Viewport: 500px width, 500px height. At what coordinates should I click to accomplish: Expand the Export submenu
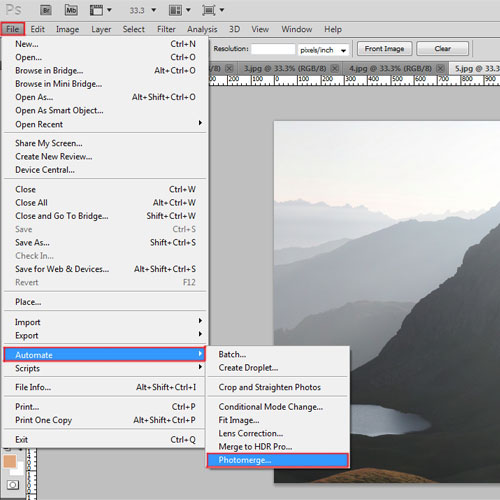click(200, 334)
